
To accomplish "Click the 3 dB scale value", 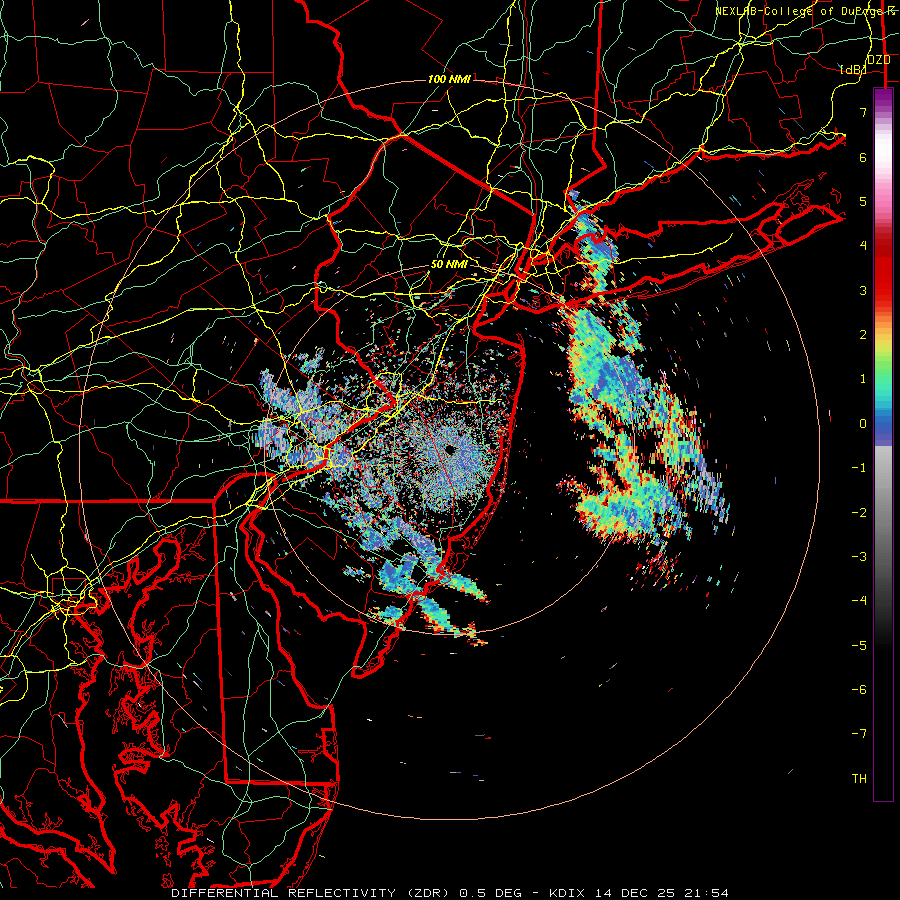I will point(863,290).
